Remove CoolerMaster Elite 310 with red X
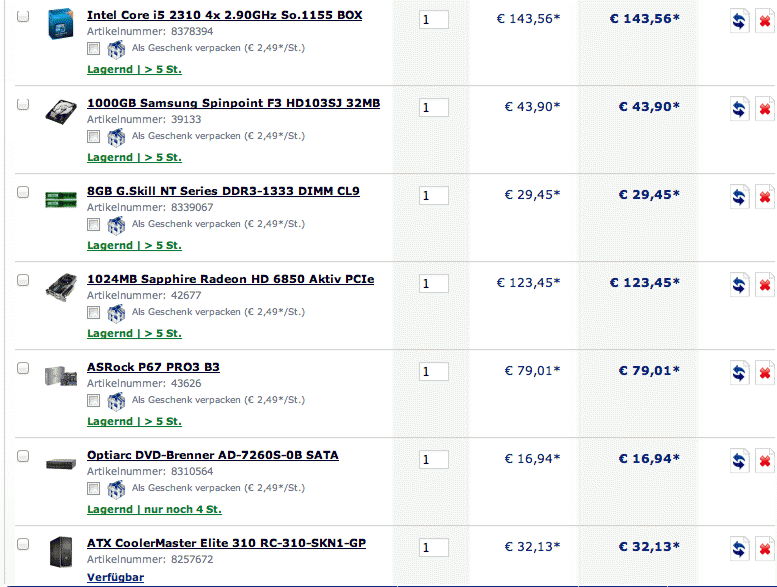777x587 pixels. [x=765, y=549]
